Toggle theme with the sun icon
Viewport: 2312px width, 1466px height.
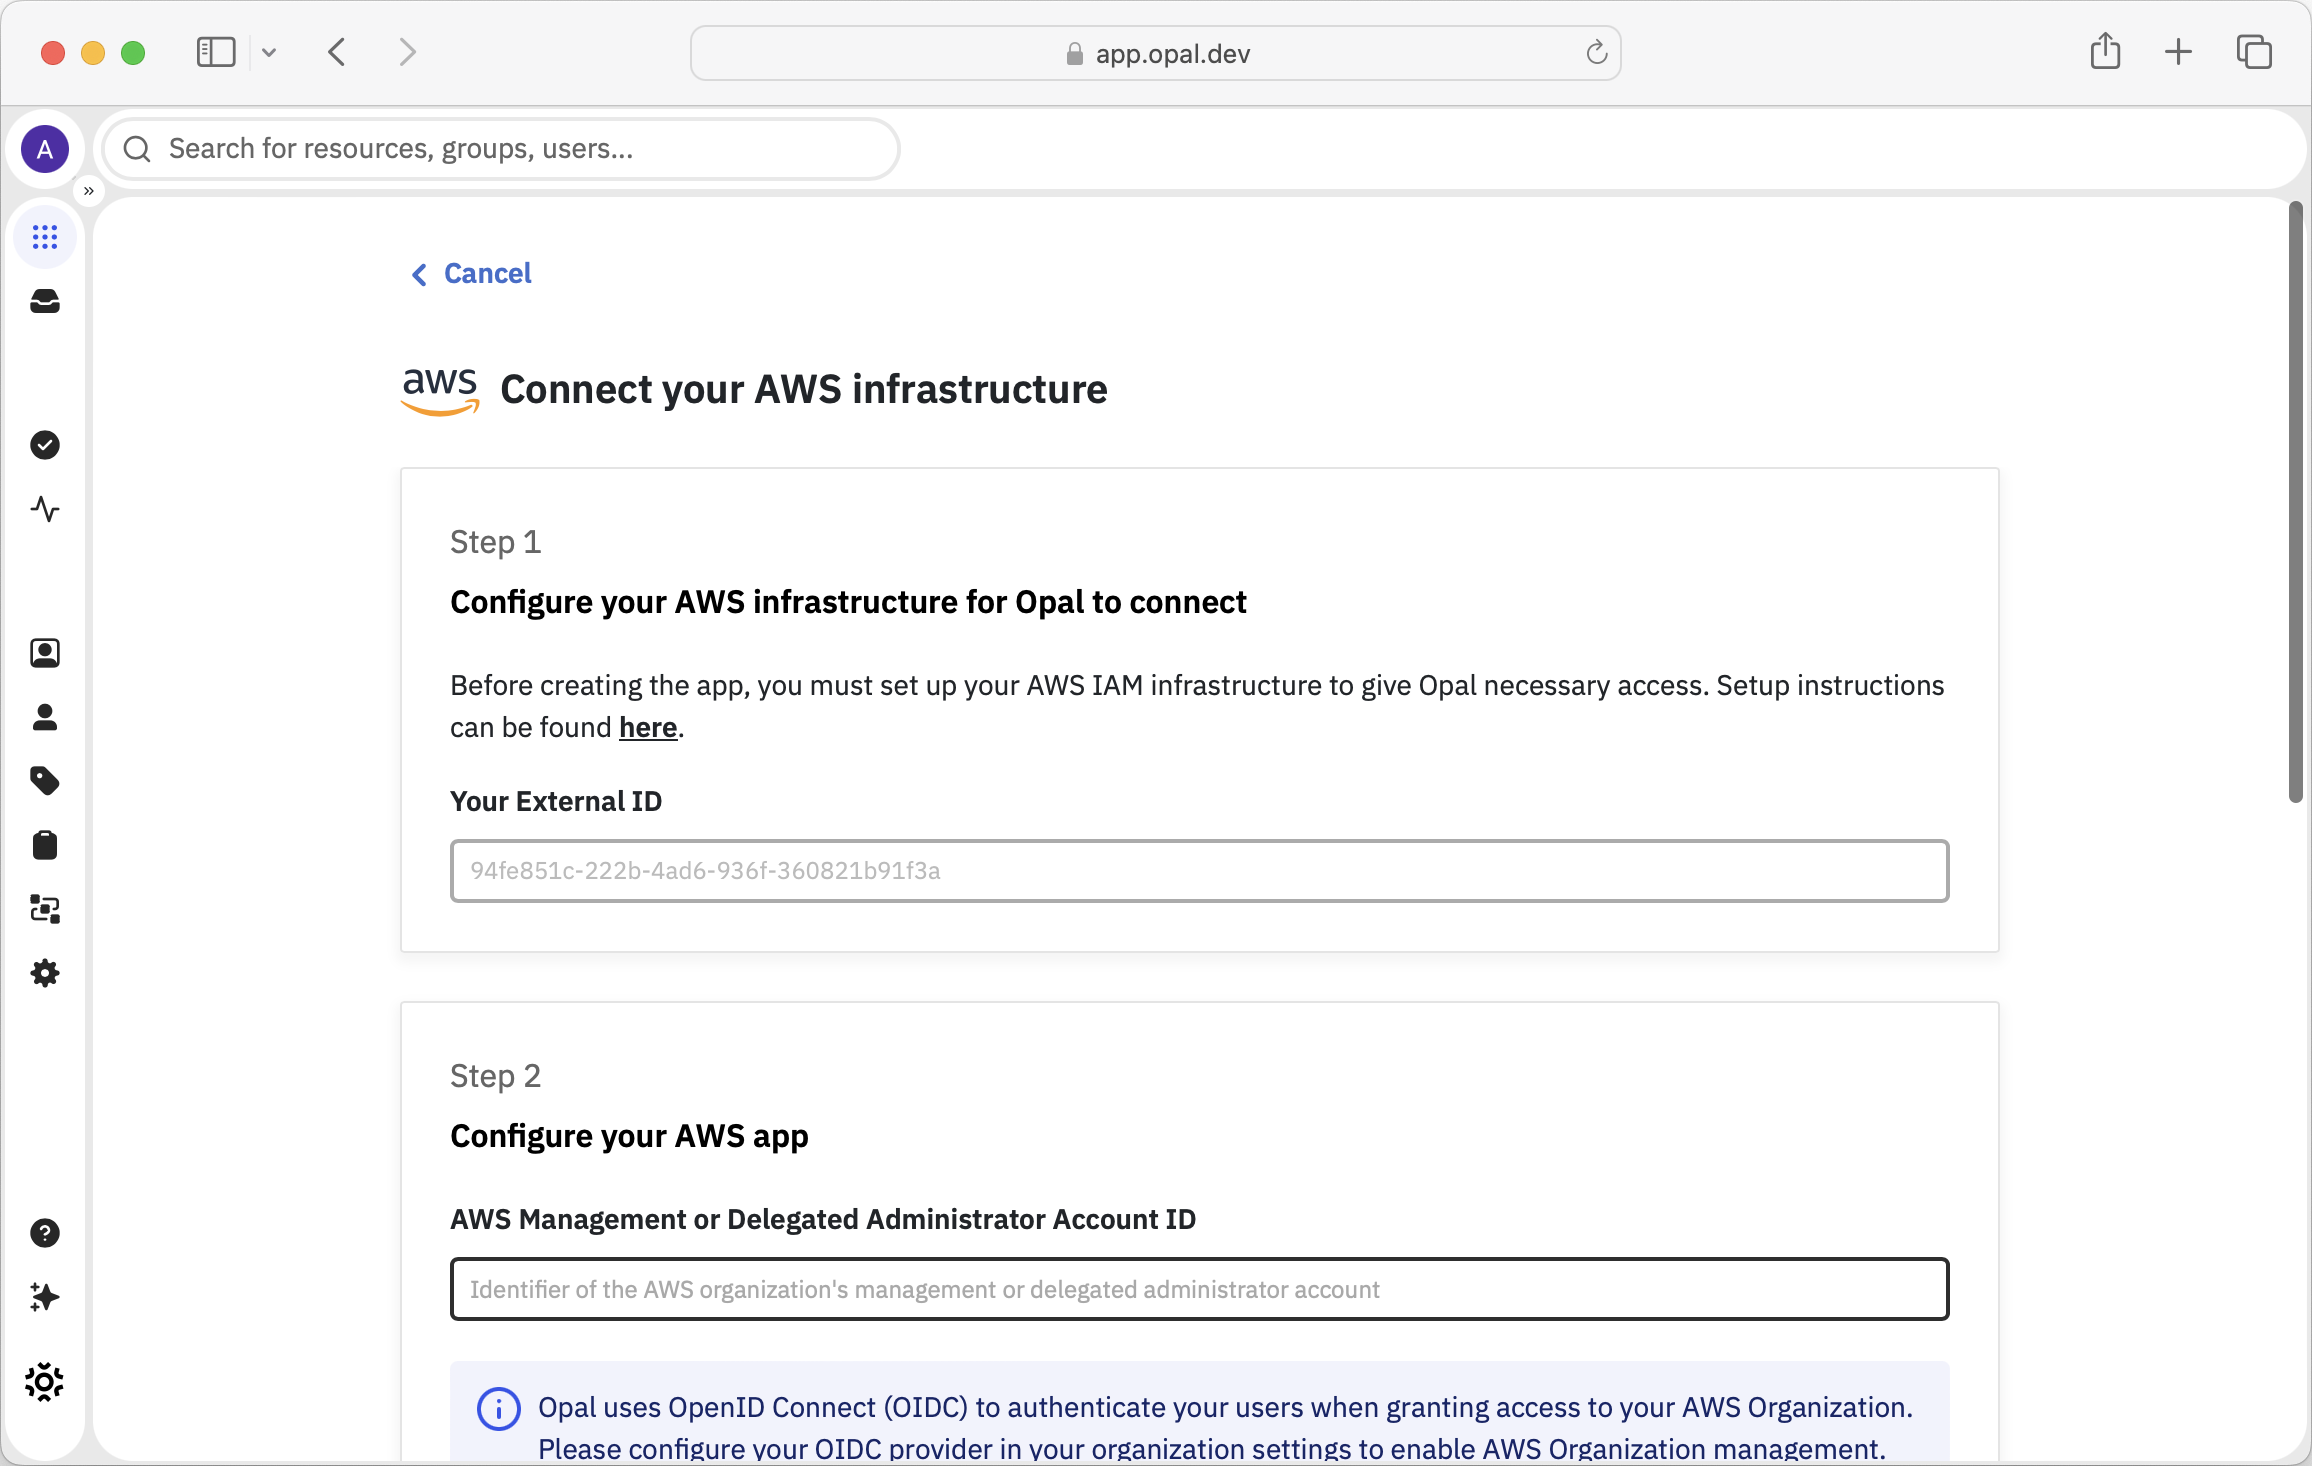[45, 1382]
